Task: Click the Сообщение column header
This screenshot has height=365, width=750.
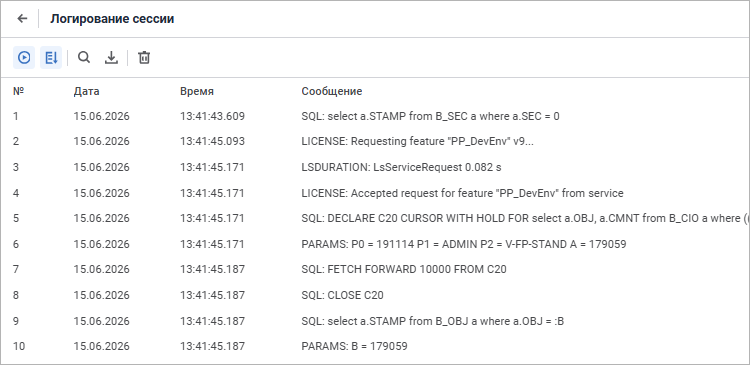Action: click(331, 91)
